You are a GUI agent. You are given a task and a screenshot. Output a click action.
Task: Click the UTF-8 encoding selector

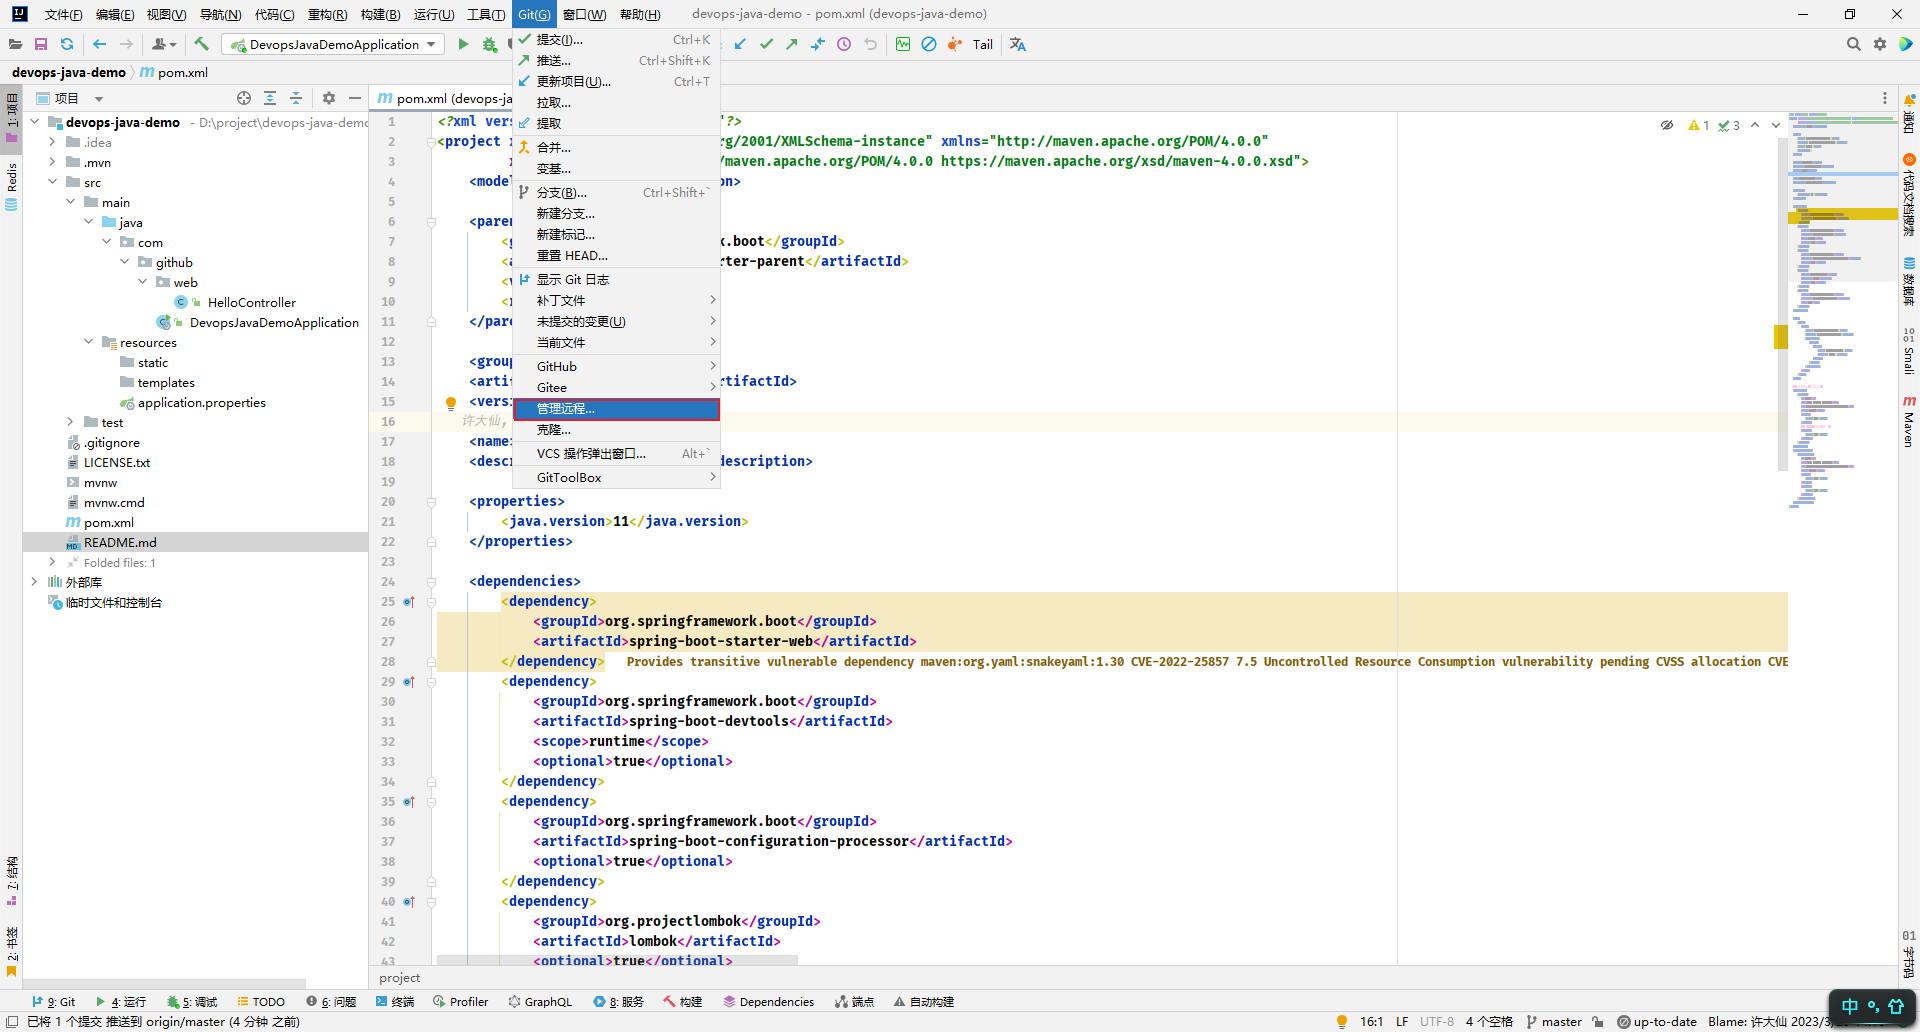pos(1437,1022)
